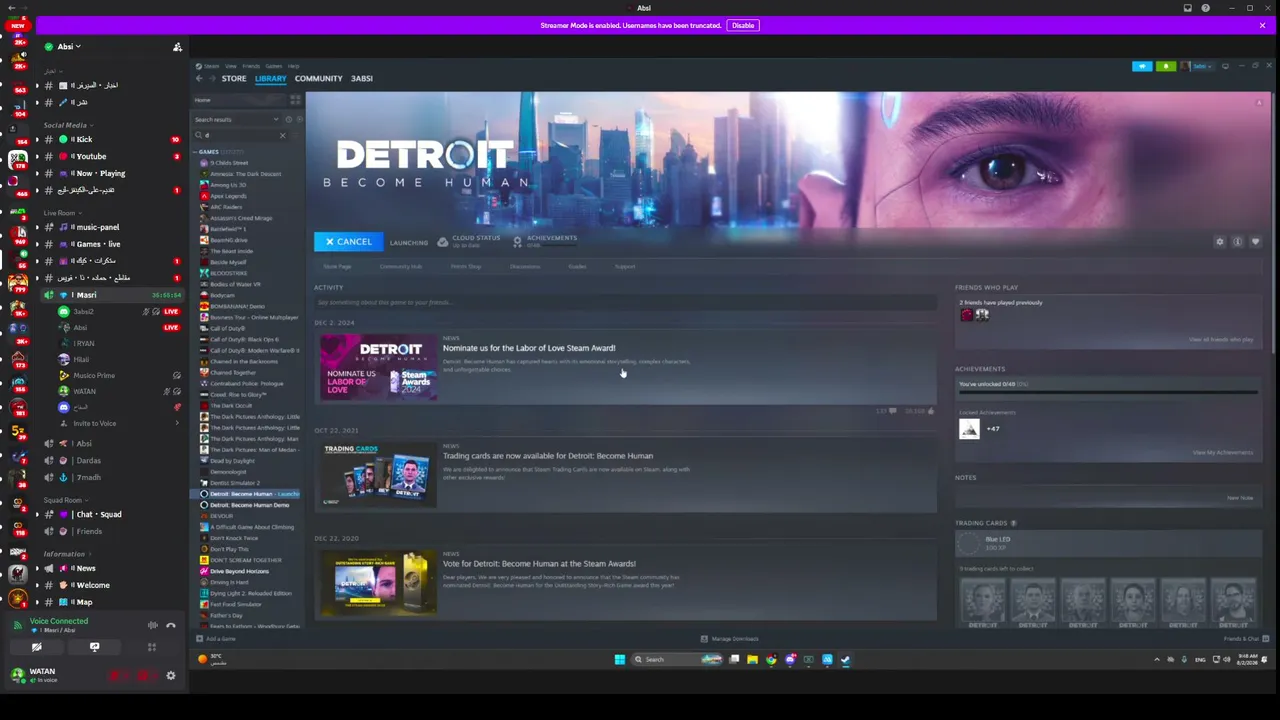Open Discord user settings gear
The image size is (1280, 720).
coord(171,676)
